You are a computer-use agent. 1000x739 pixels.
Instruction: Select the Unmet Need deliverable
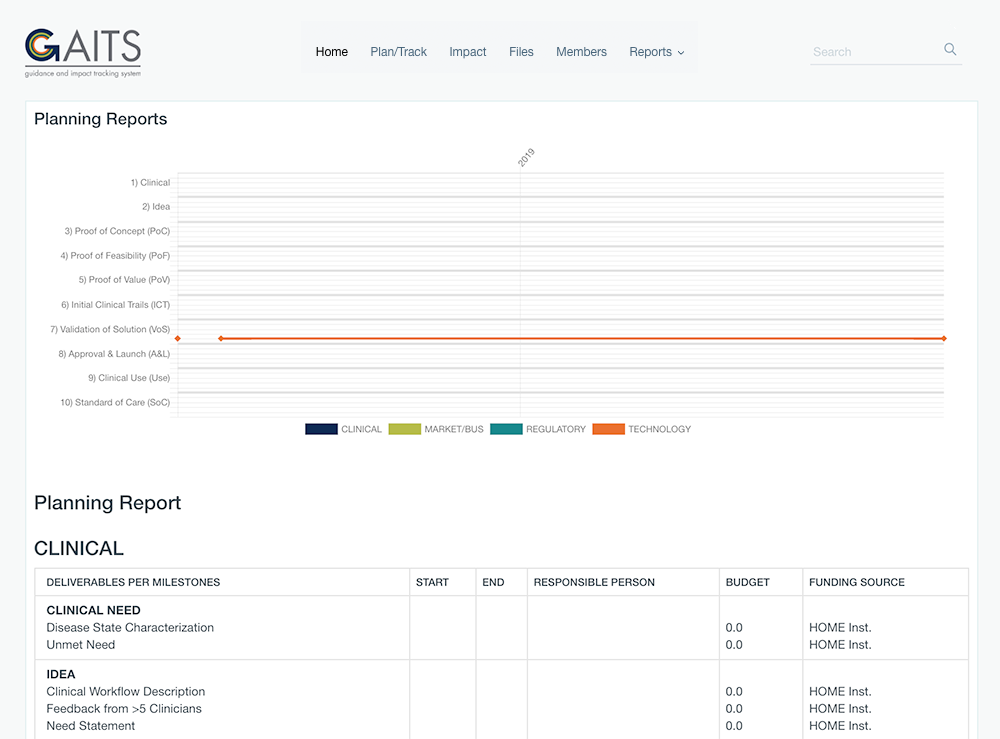(x=80, y=645)
